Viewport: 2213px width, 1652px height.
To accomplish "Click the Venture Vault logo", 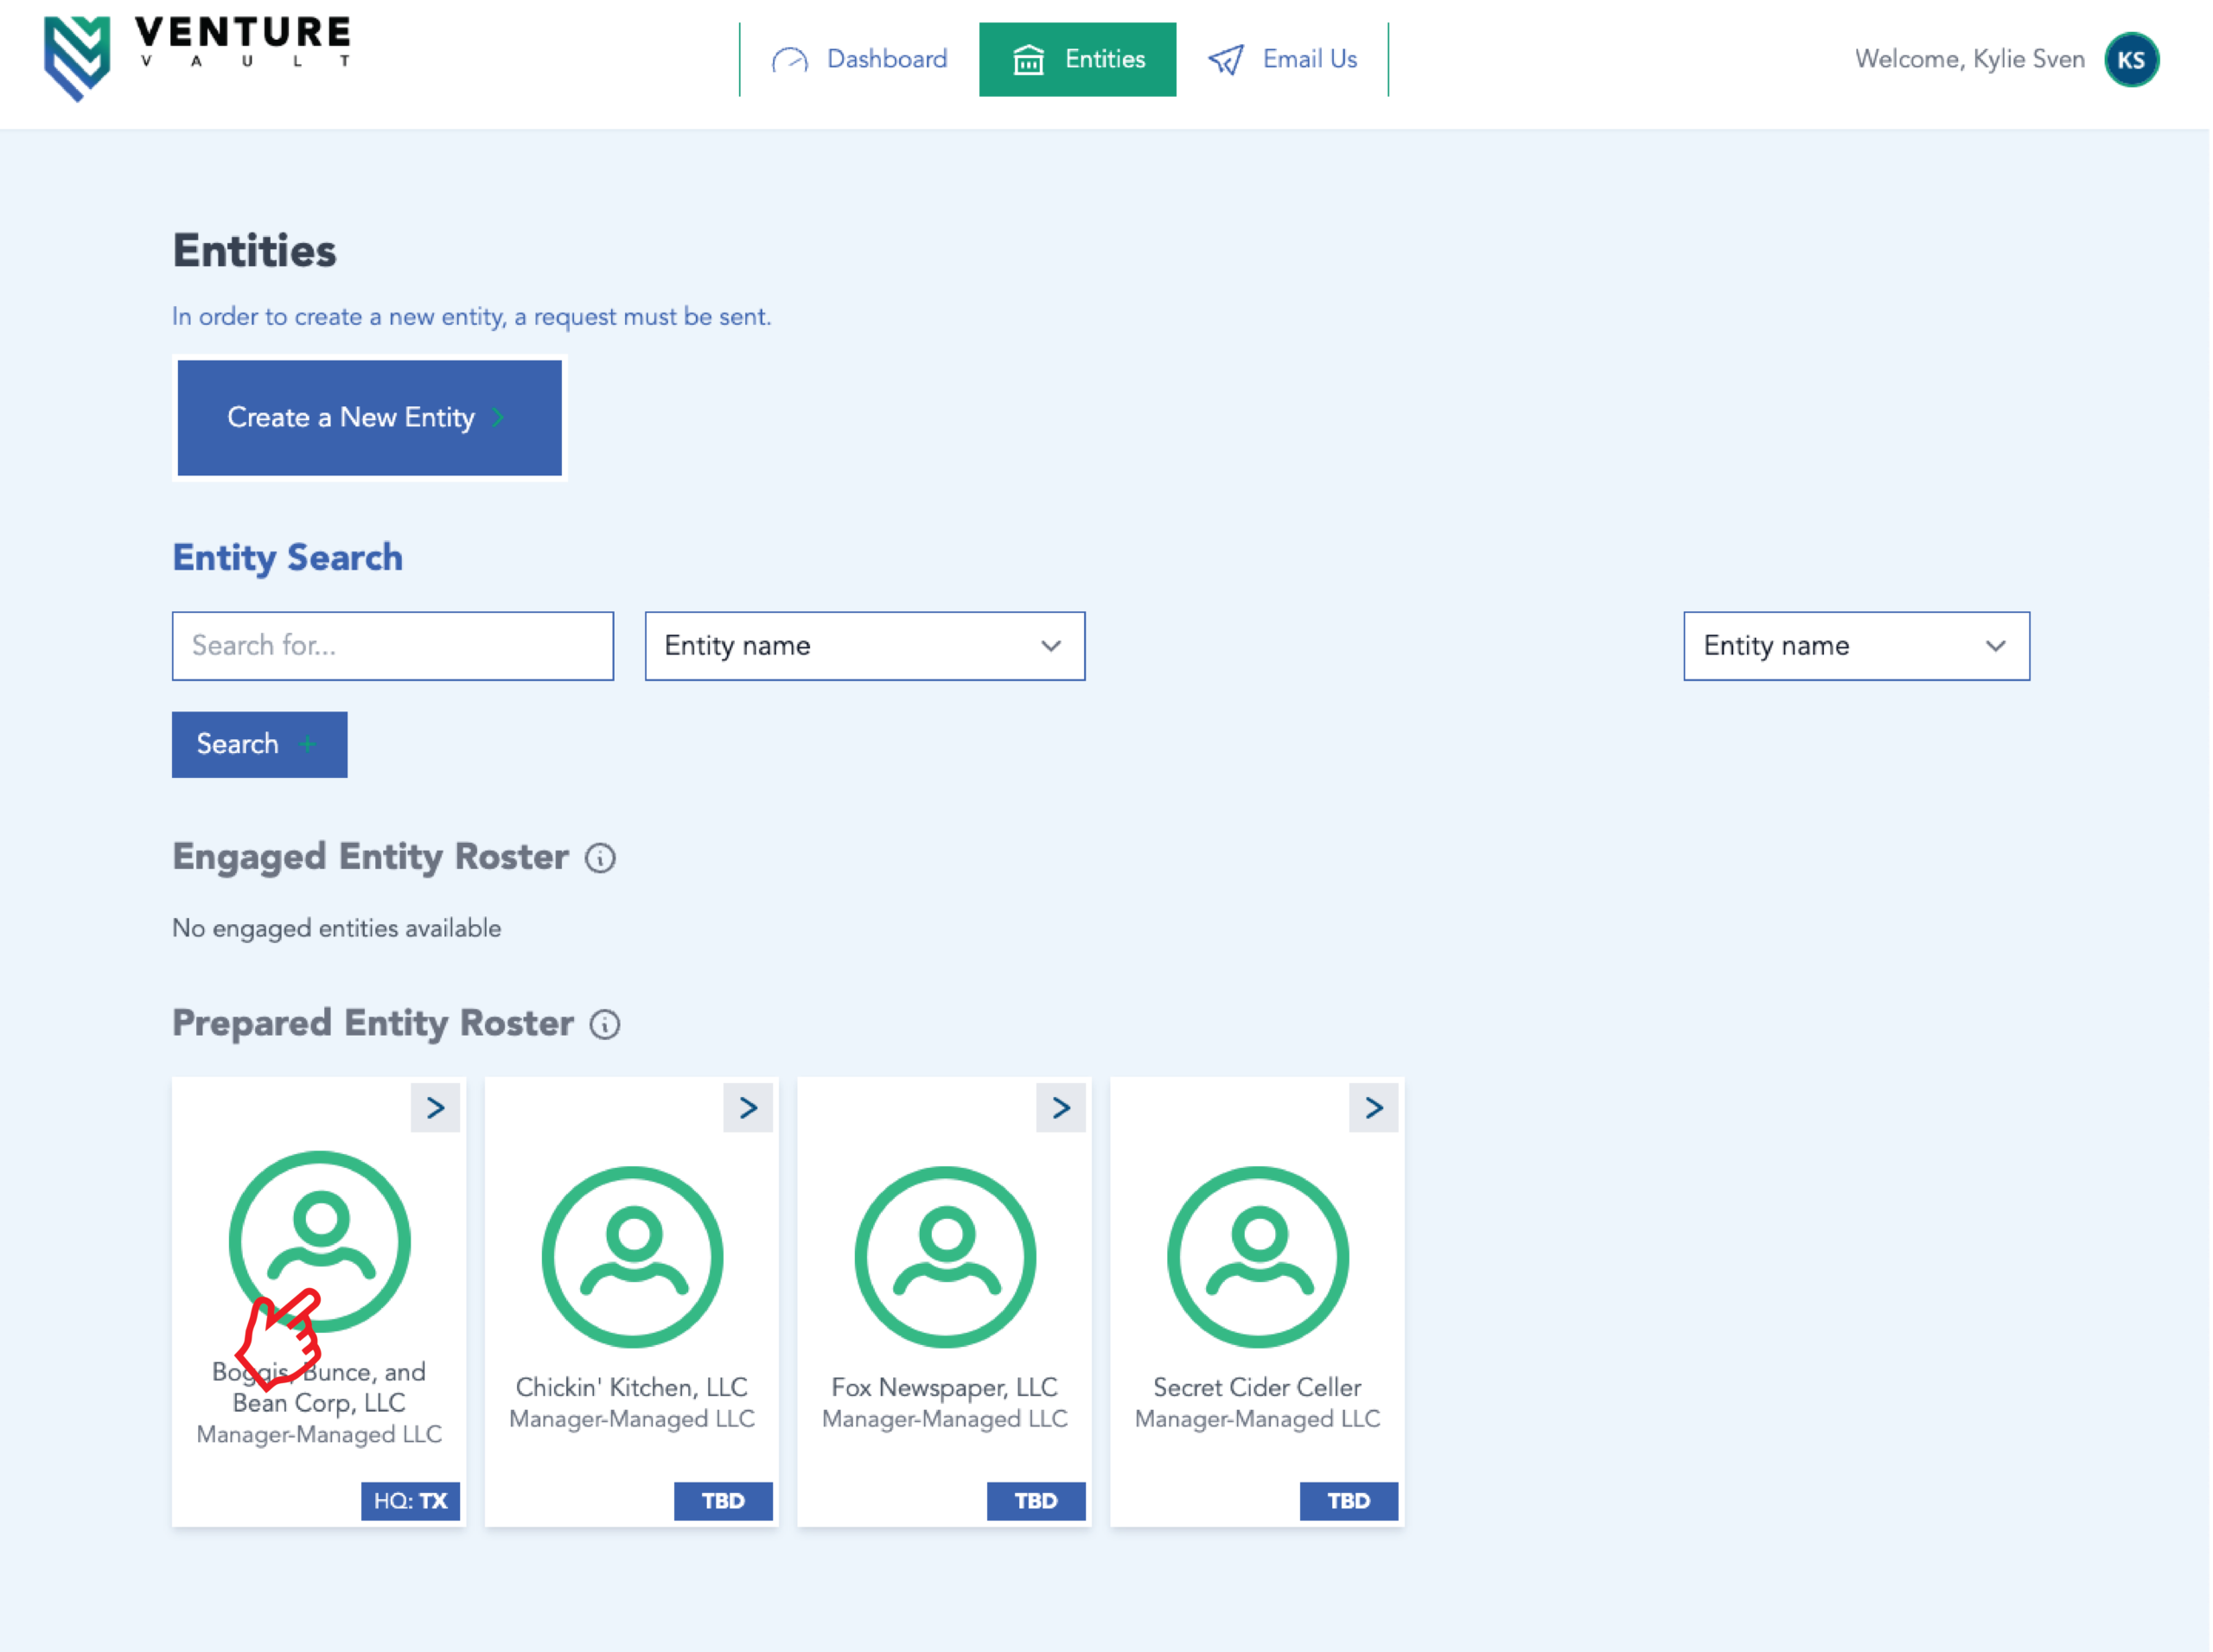I will point(197,57).
